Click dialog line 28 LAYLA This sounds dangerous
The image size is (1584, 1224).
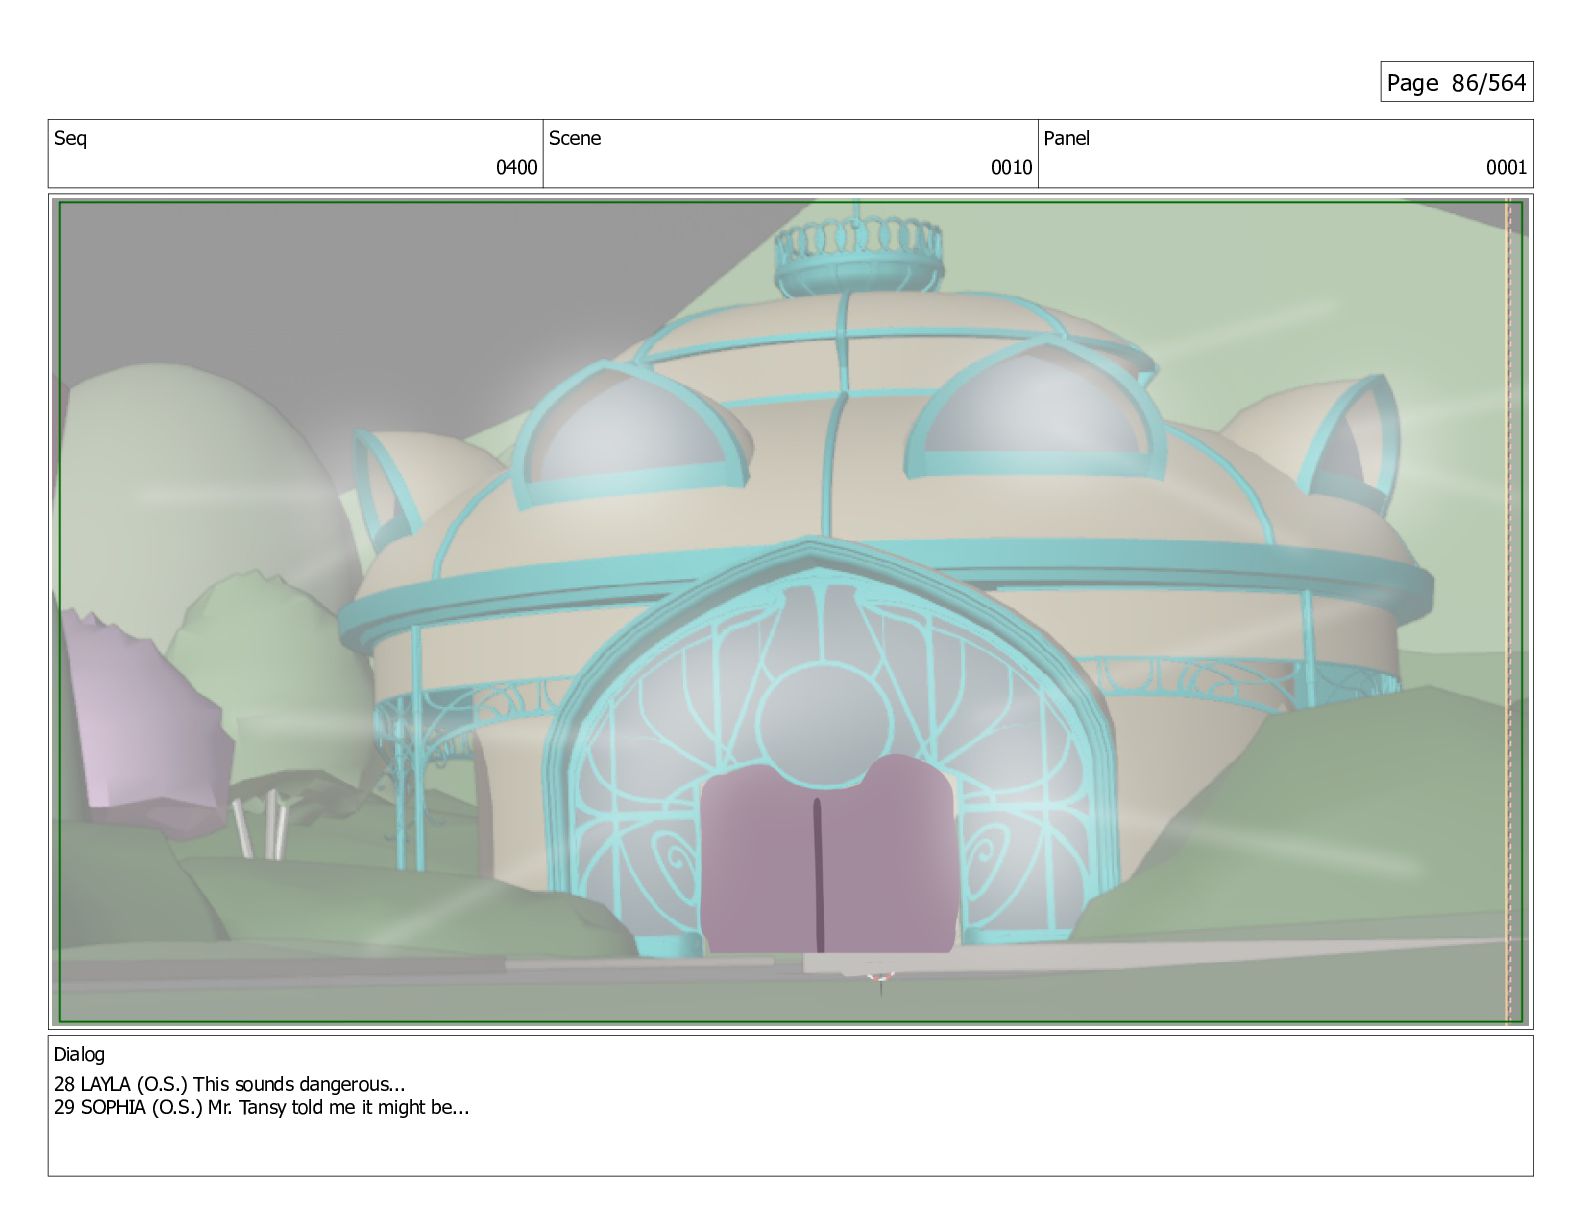[x=230, y=1084]
